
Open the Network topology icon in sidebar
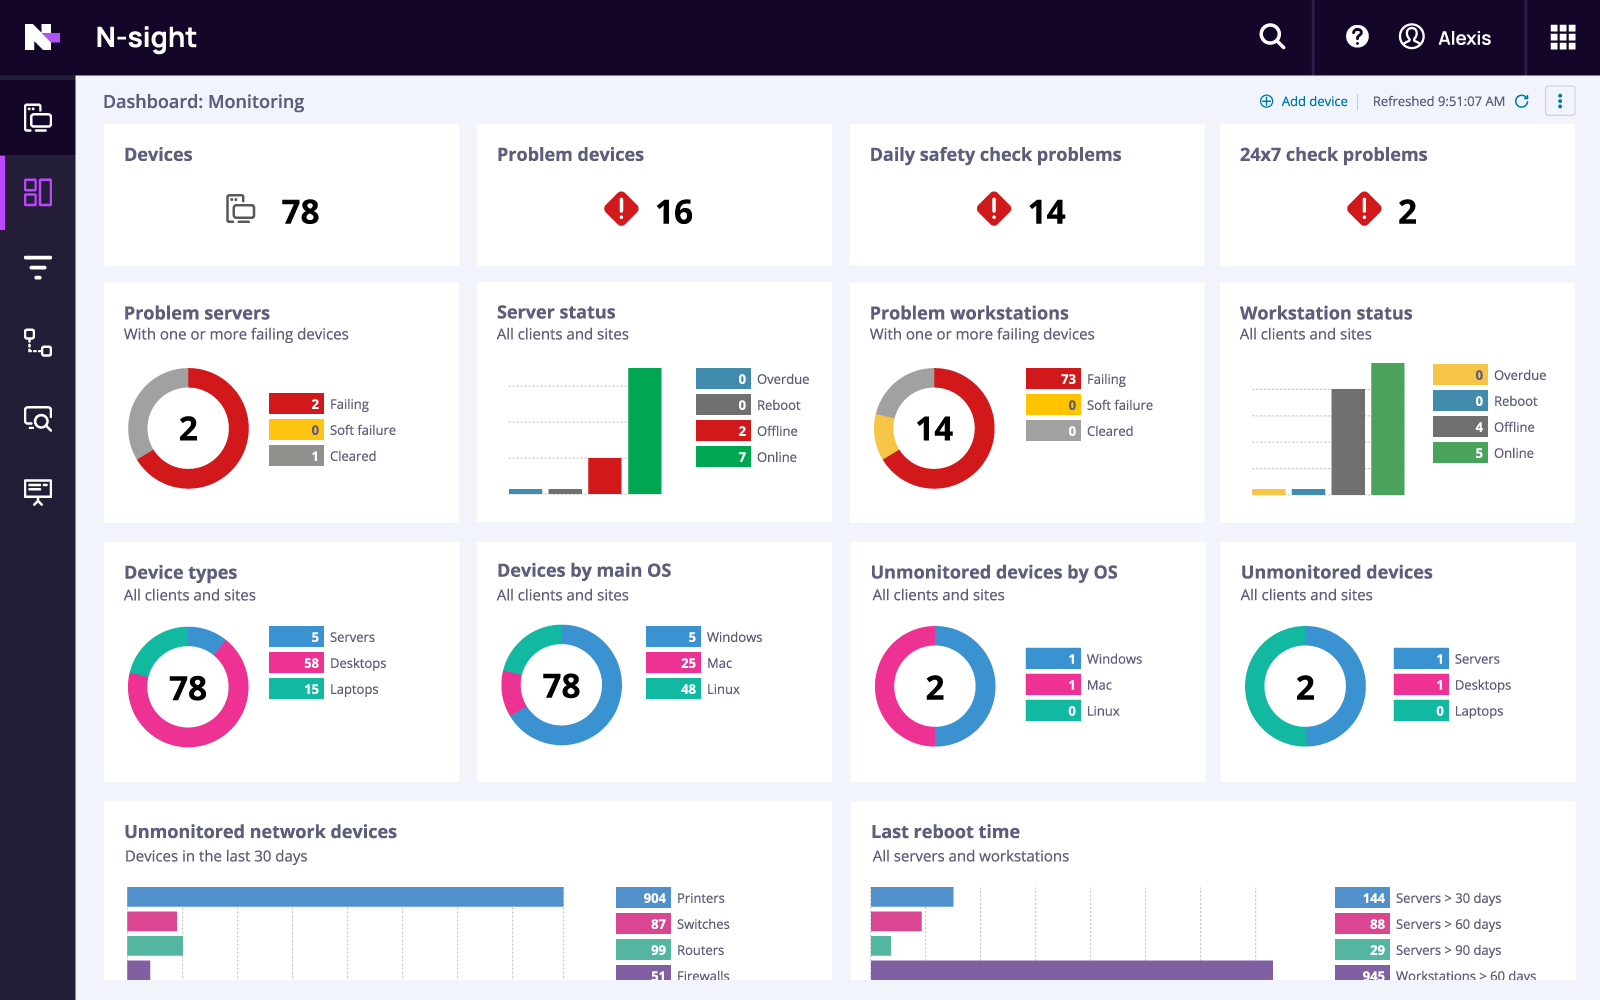click(x=37, y=344)
